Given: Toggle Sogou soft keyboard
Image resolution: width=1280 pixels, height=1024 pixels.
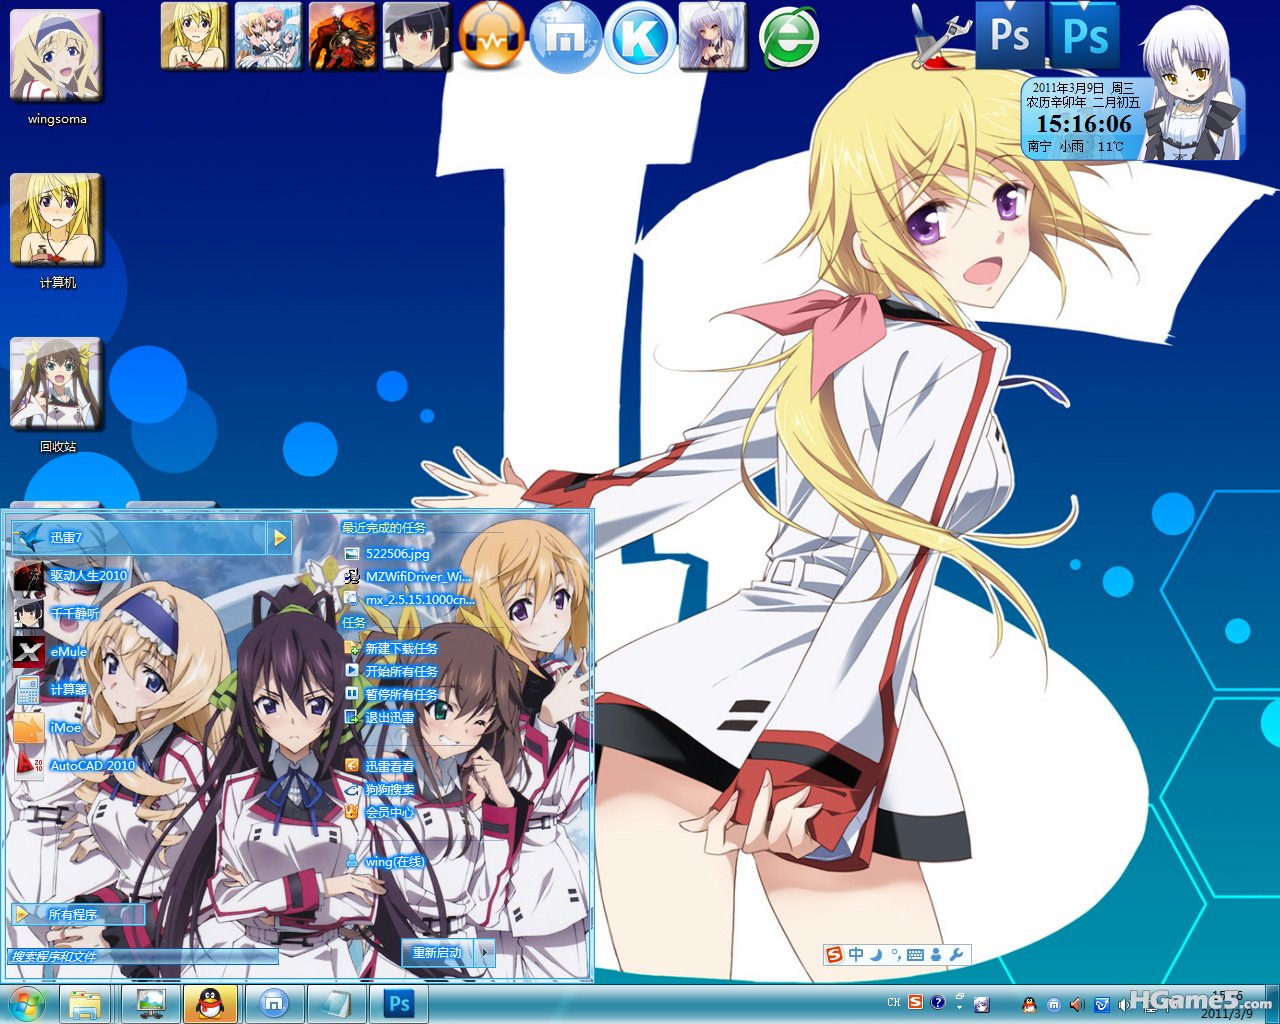Looking at the screenshot, I should pyautogui.click(x=915, y=954).
